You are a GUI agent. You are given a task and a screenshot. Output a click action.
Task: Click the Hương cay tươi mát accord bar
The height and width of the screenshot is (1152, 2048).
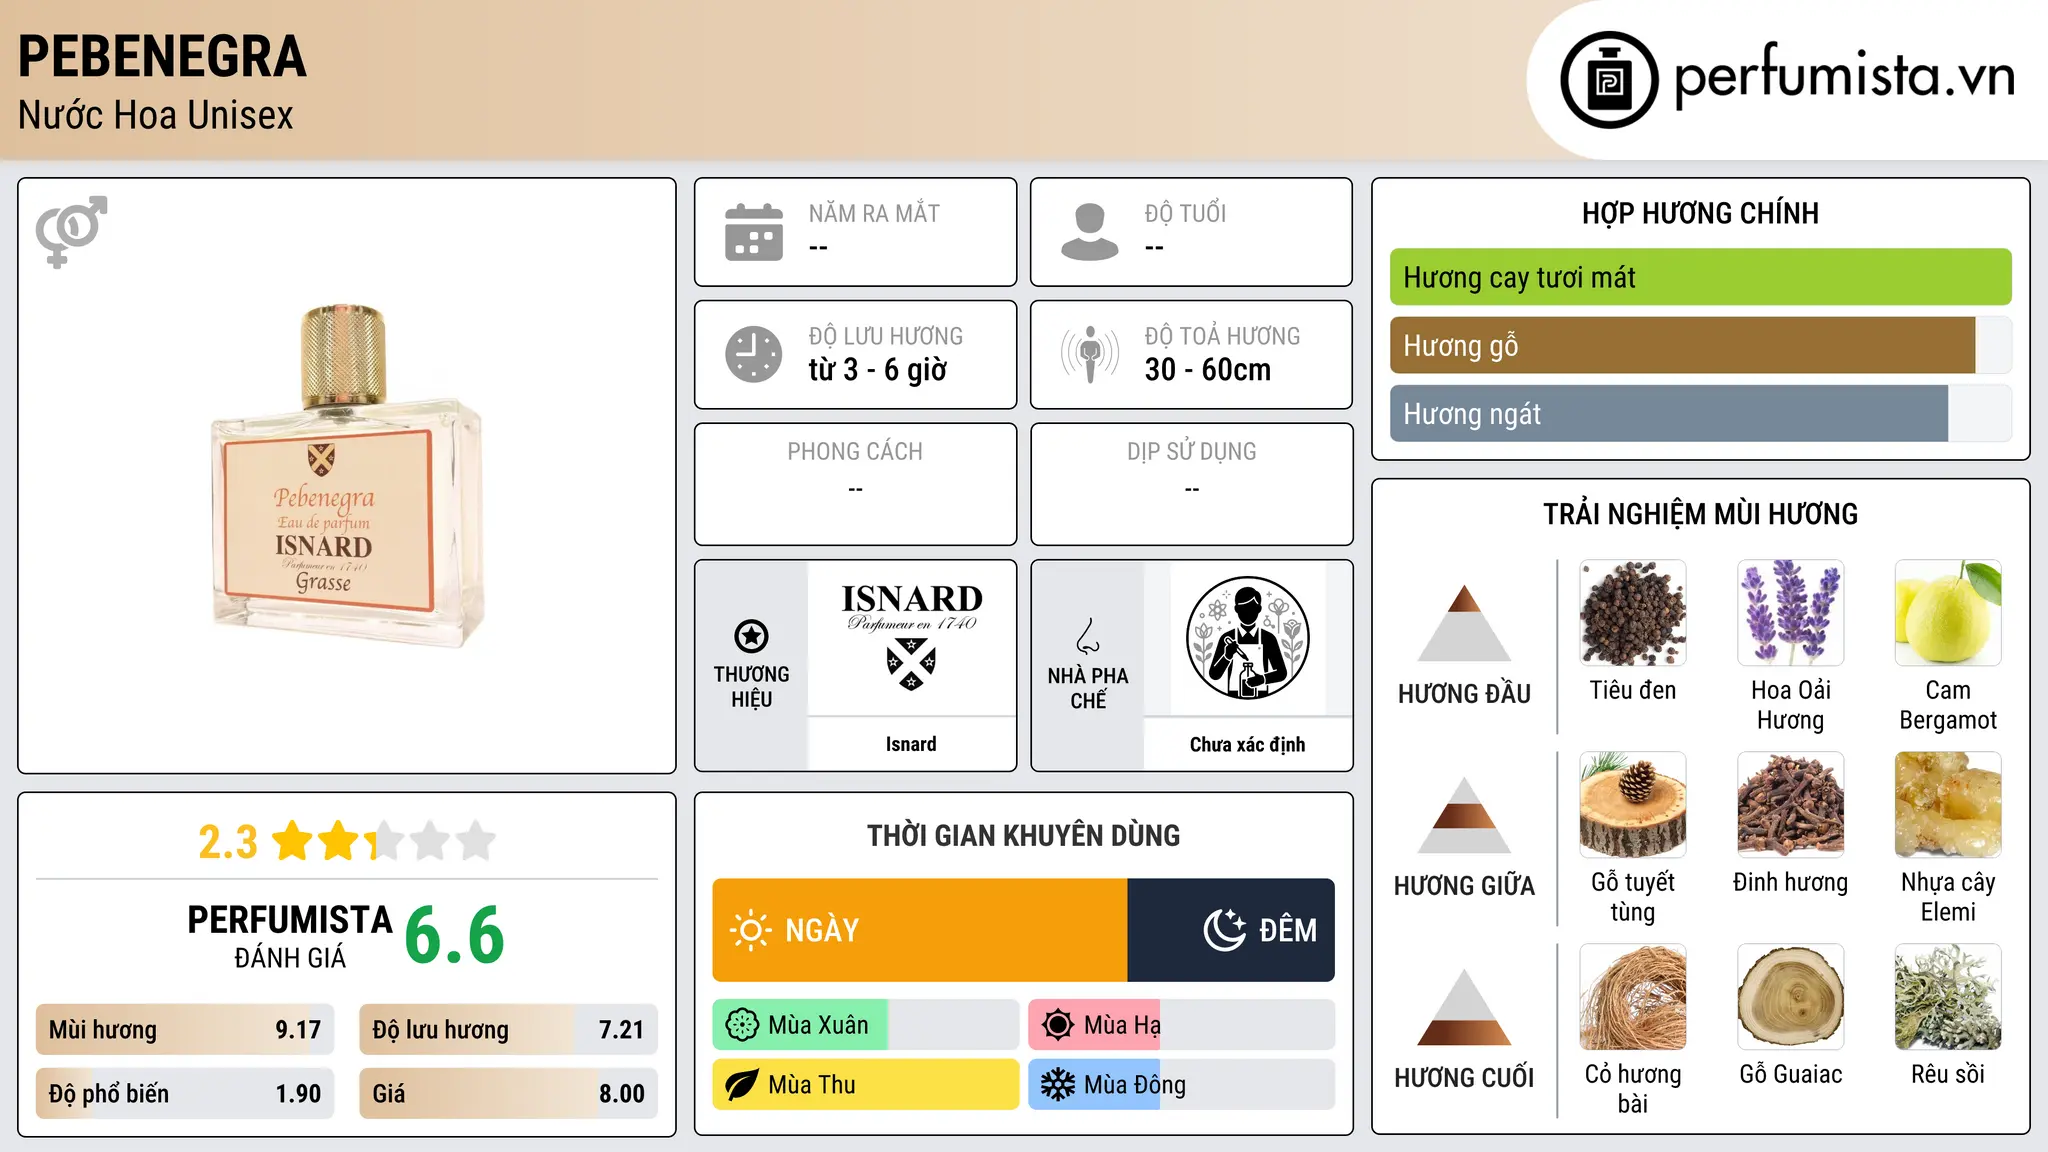(1700, 277)
